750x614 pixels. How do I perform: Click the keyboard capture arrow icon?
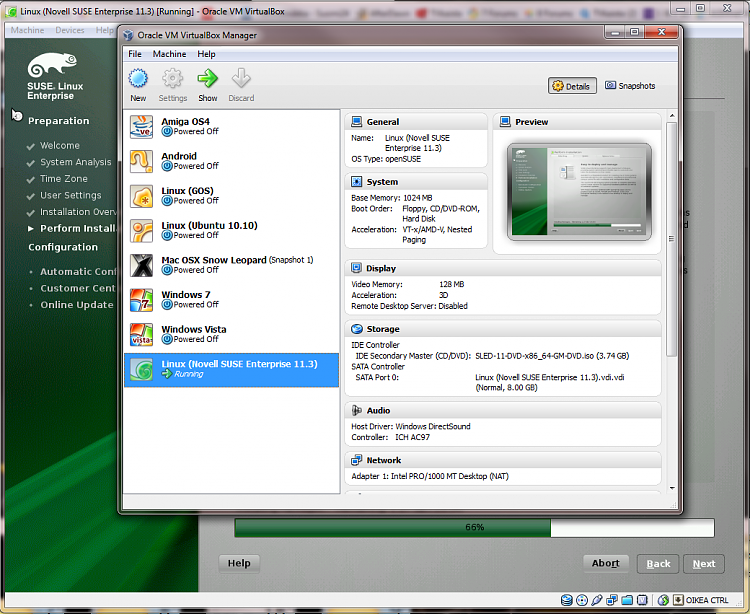pos(678,600)
